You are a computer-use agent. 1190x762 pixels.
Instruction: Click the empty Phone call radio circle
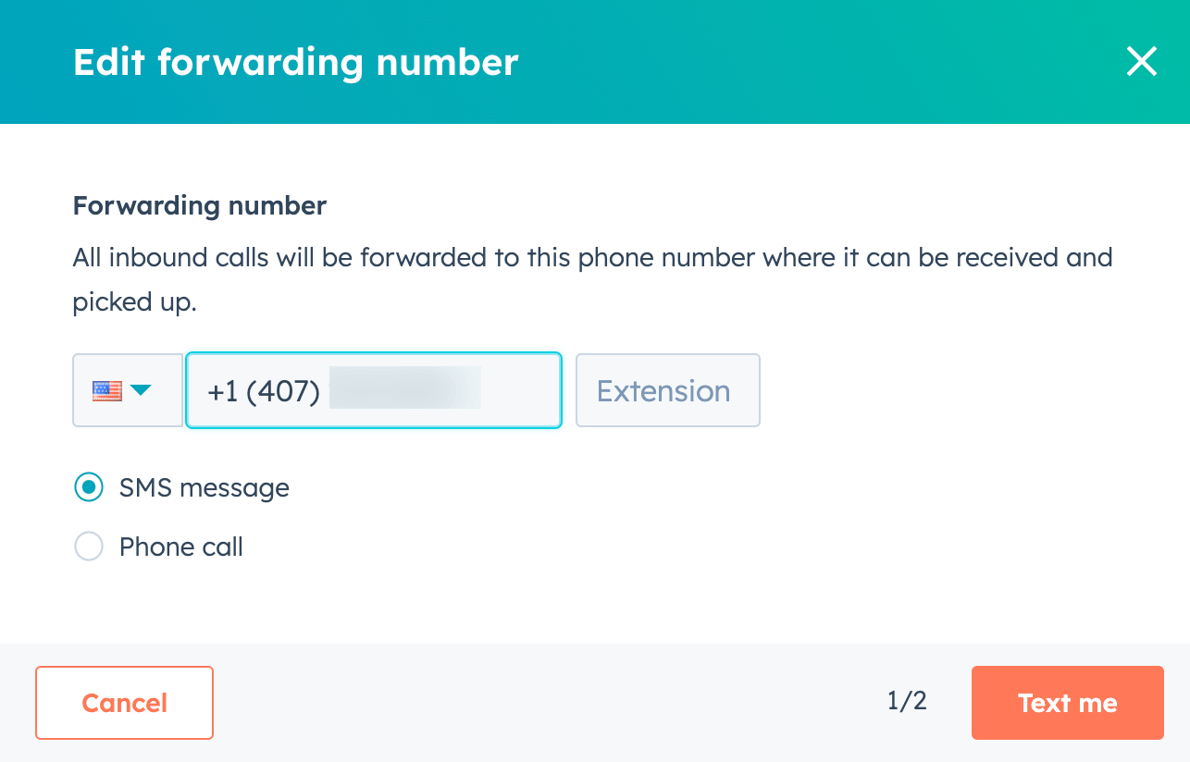[89, 546]
